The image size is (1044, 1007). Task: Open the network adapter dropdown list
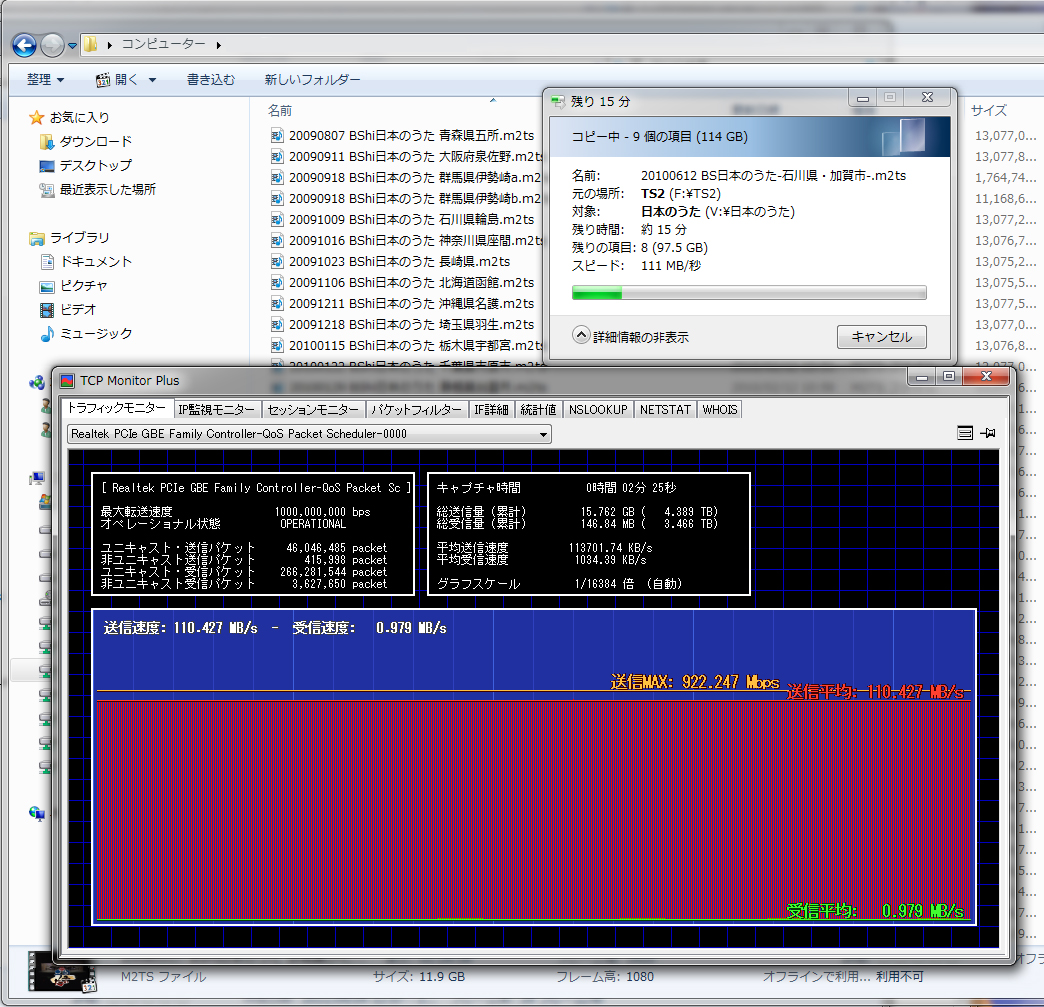[x=543, y=434]
